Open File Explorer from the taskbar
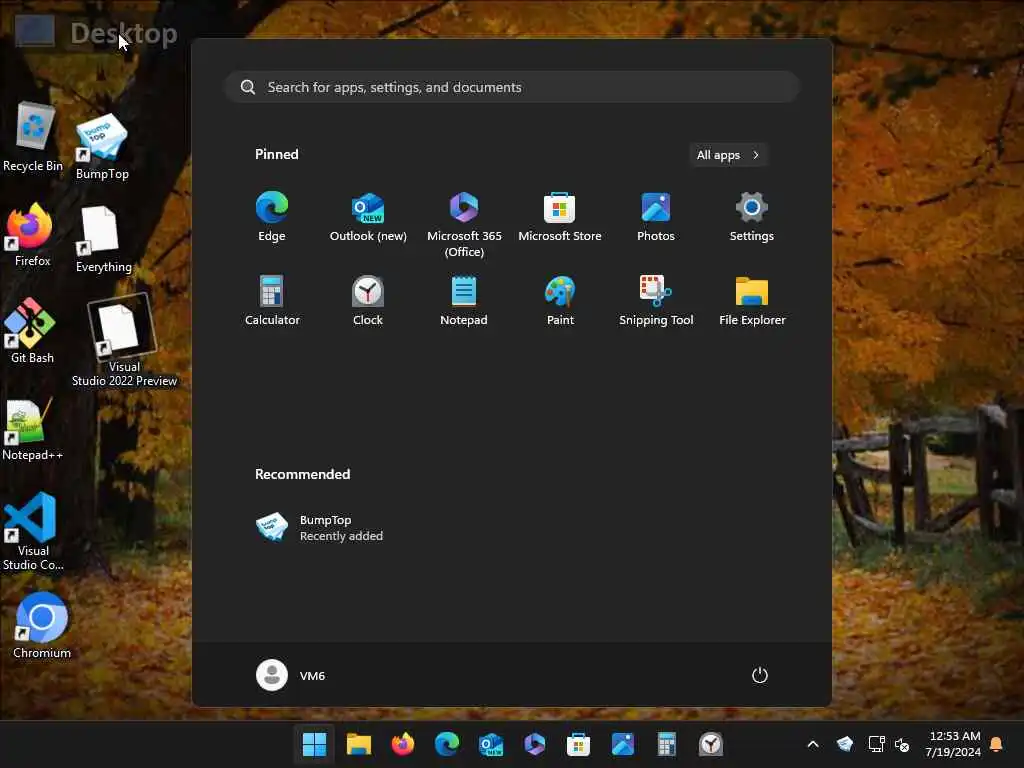1024x768 pixels. [359, 744]
